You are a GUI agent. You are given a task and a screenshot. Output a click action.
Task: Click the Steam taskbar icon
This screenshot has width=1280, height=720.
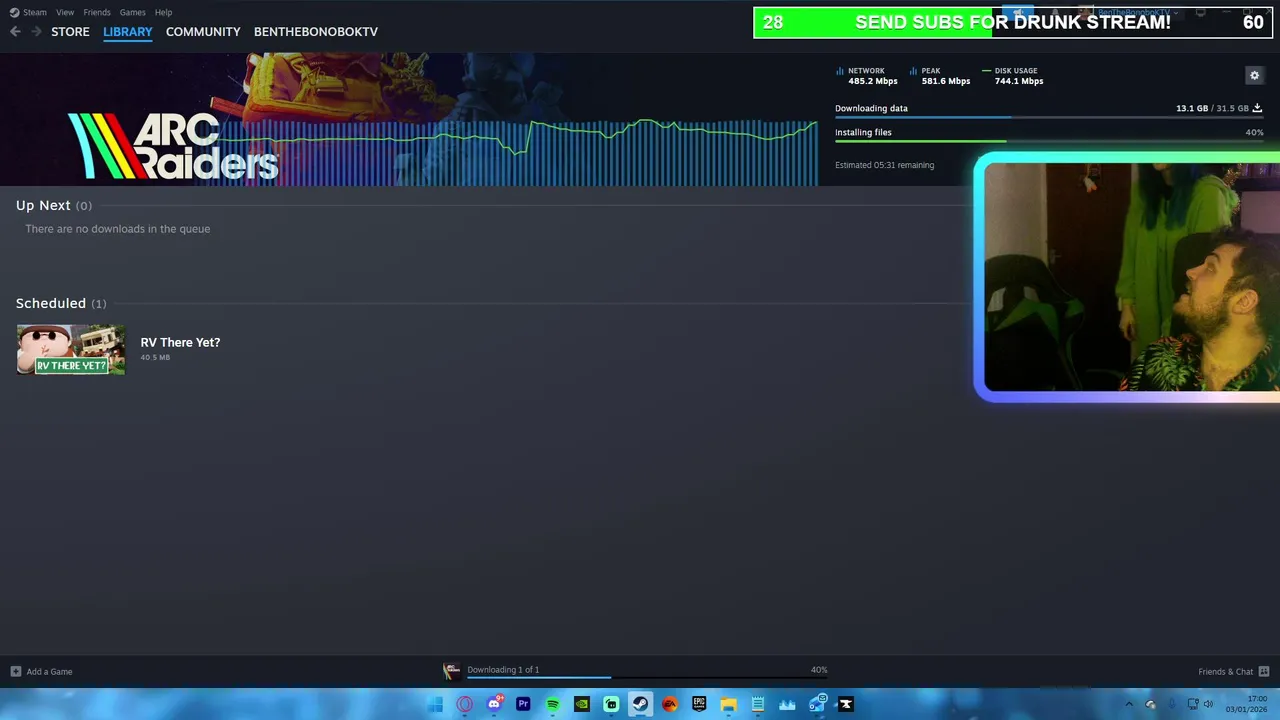click(x=640, y=704)
